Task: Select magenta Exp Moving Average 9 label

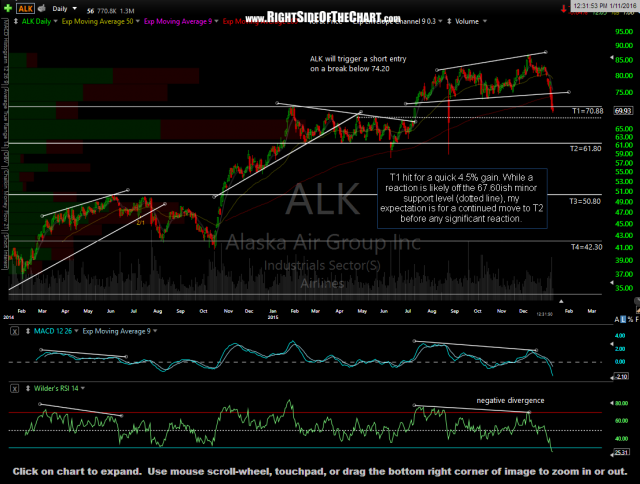Action: click(178, 21)
